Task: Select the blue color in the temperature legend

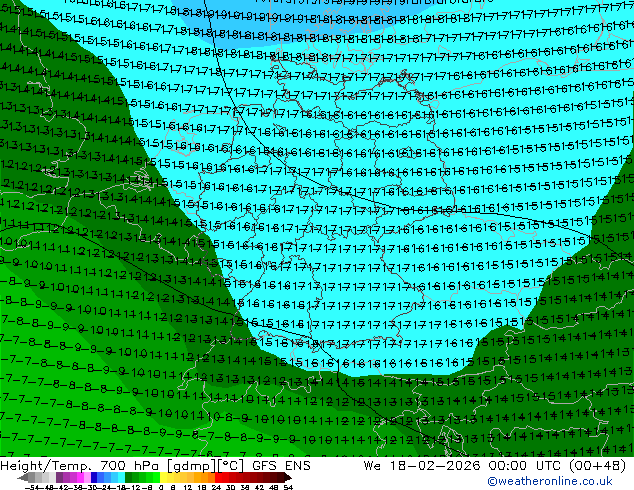Action: (x=94, y=477)
